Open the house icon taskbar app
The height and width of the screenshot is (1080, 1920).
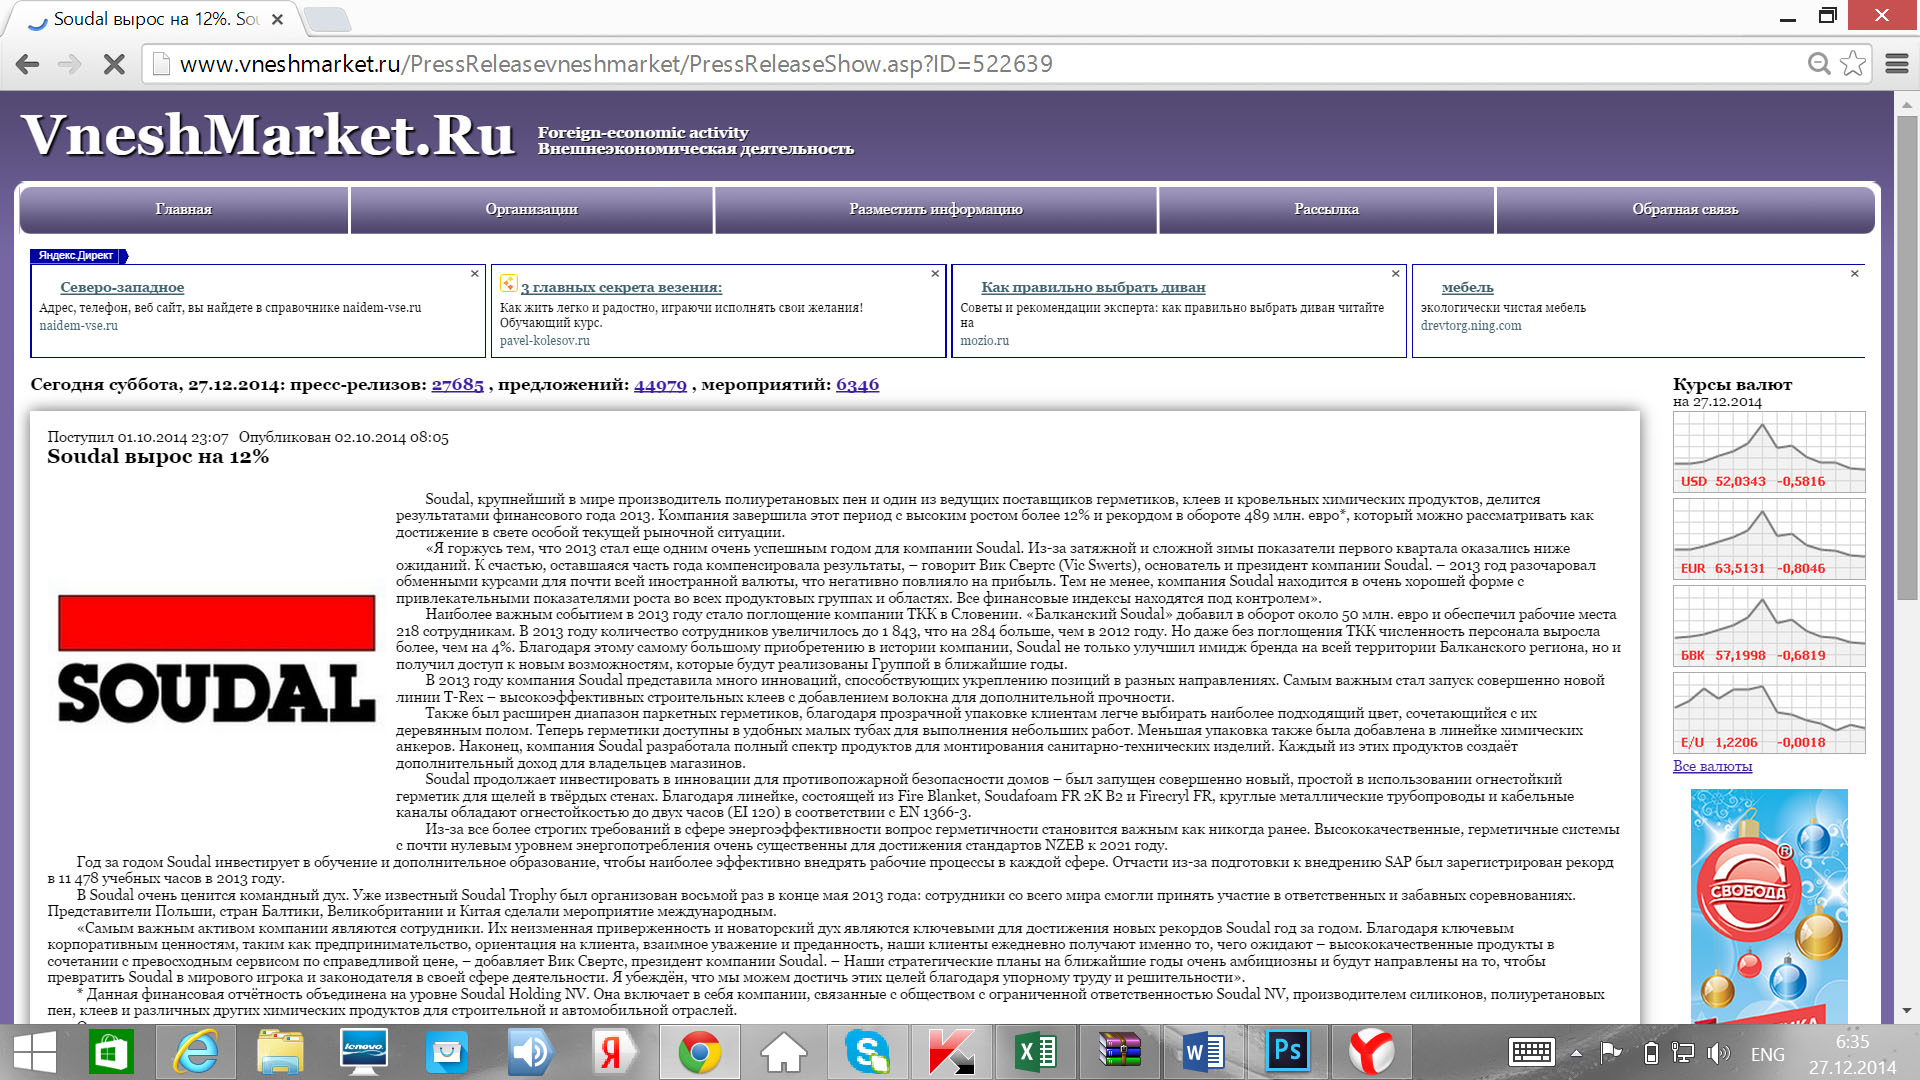[784, 1053]
